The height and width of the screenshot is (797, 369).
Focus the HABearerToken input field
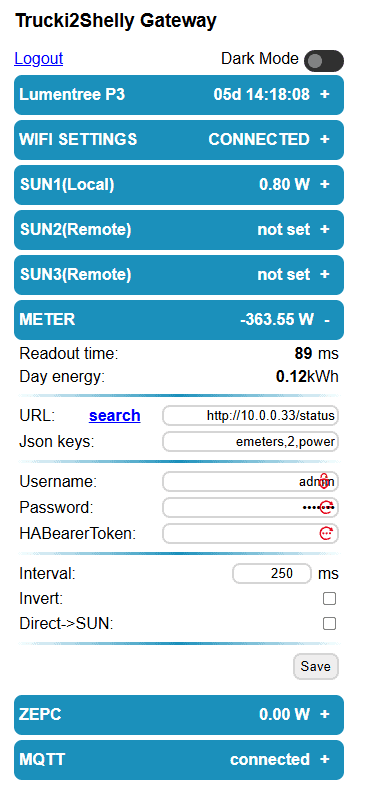coord(251,534)
